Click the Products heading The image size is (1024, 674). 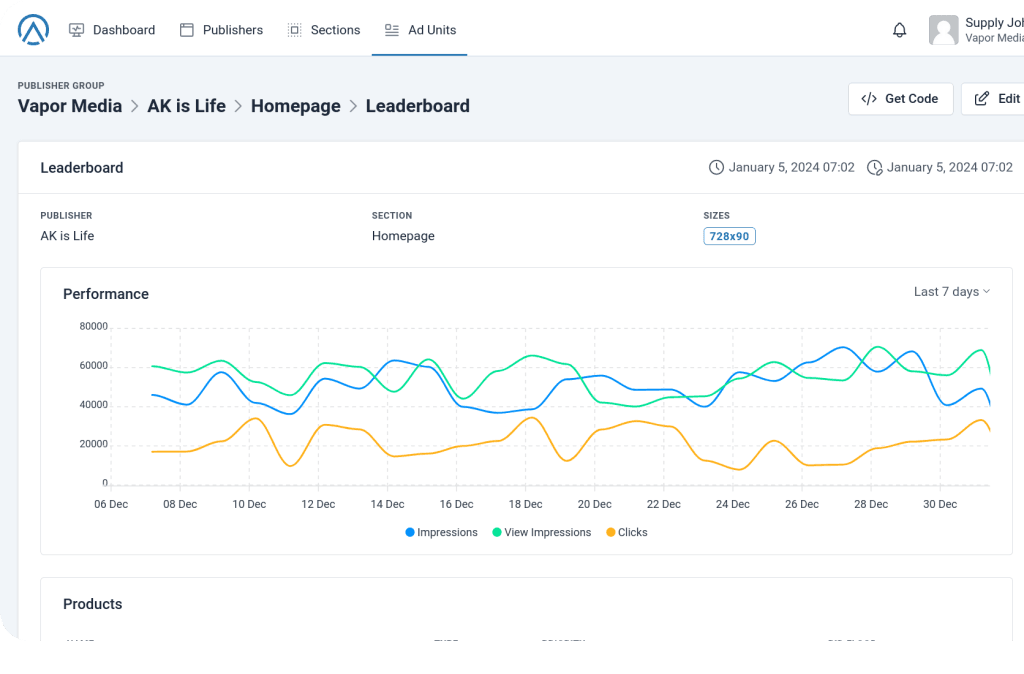[x=93, y=604]
